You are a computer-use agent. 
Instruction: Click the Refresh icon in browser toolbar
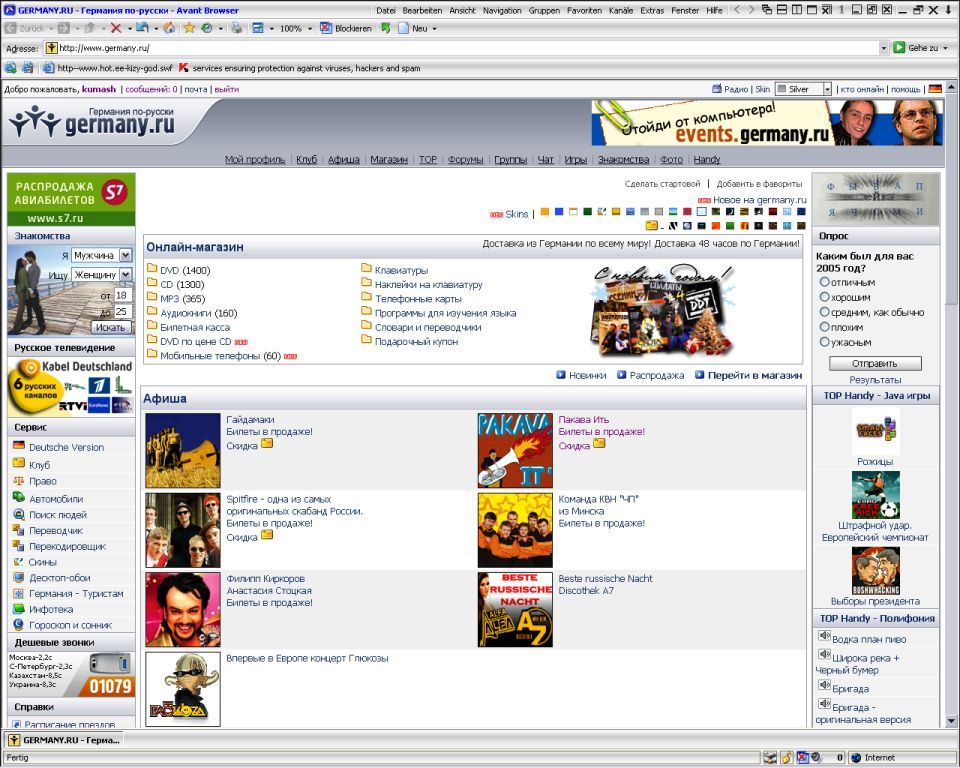(x=142, y=28)
